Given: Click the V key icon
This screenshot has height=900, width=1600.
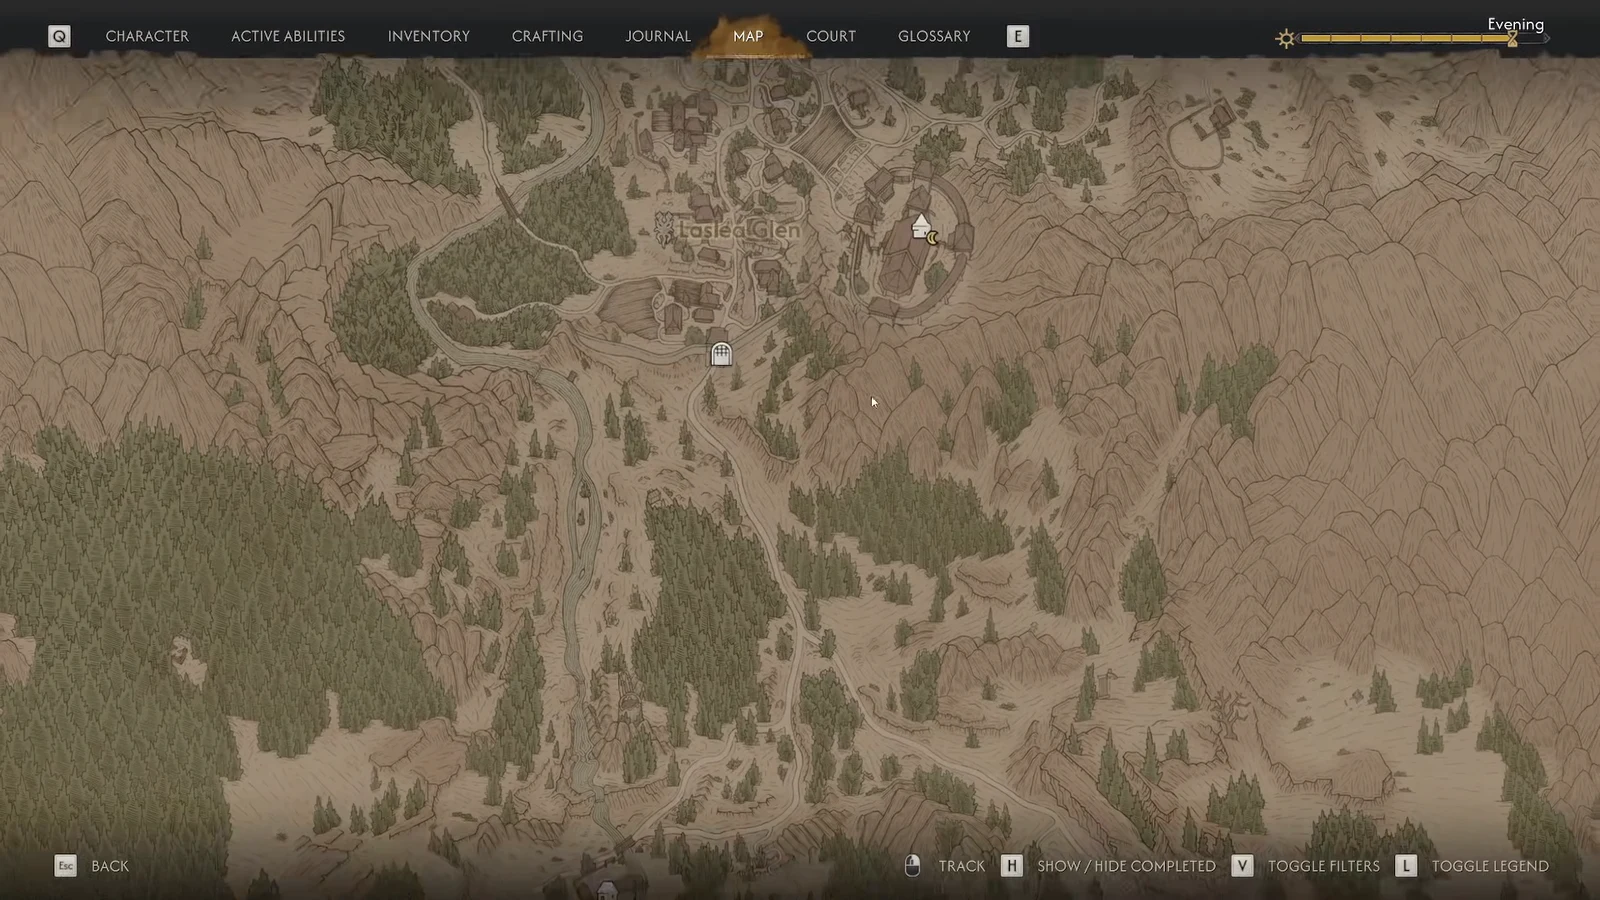Looking at the screenshot, I should click(1242, 866).
